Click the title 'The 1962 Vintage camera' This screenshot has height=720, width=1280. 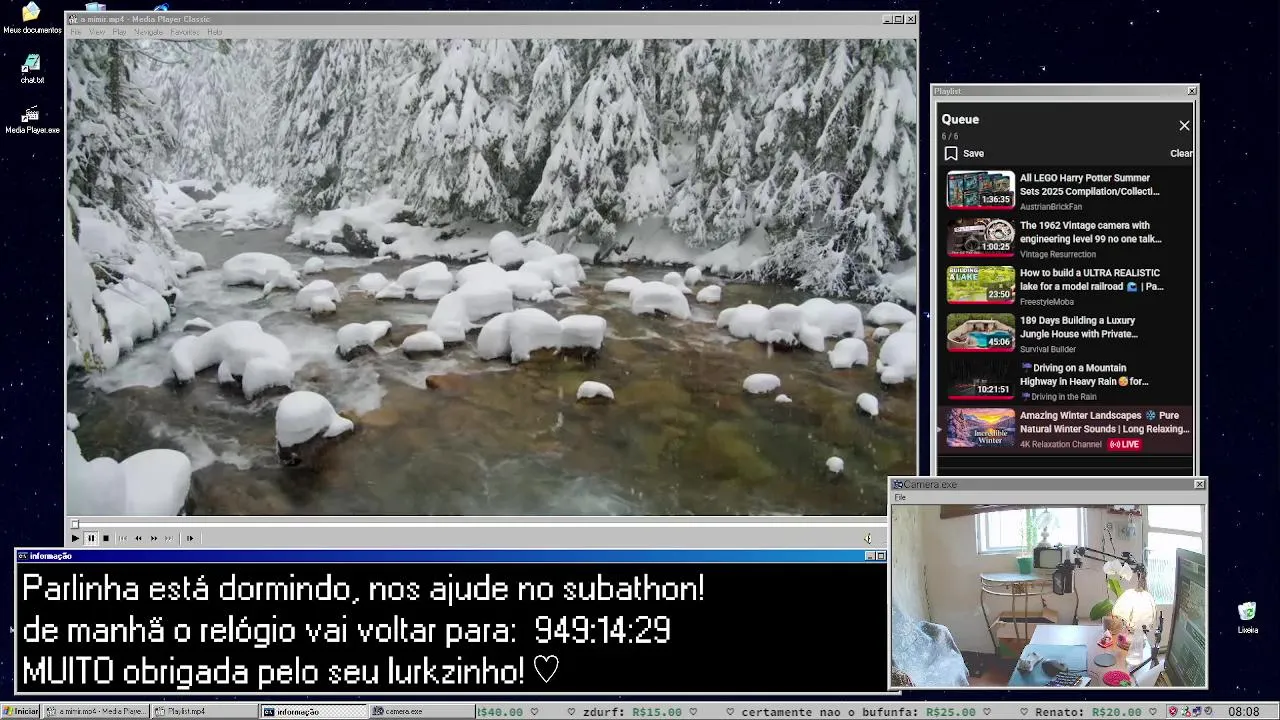tap(1091, 232)
